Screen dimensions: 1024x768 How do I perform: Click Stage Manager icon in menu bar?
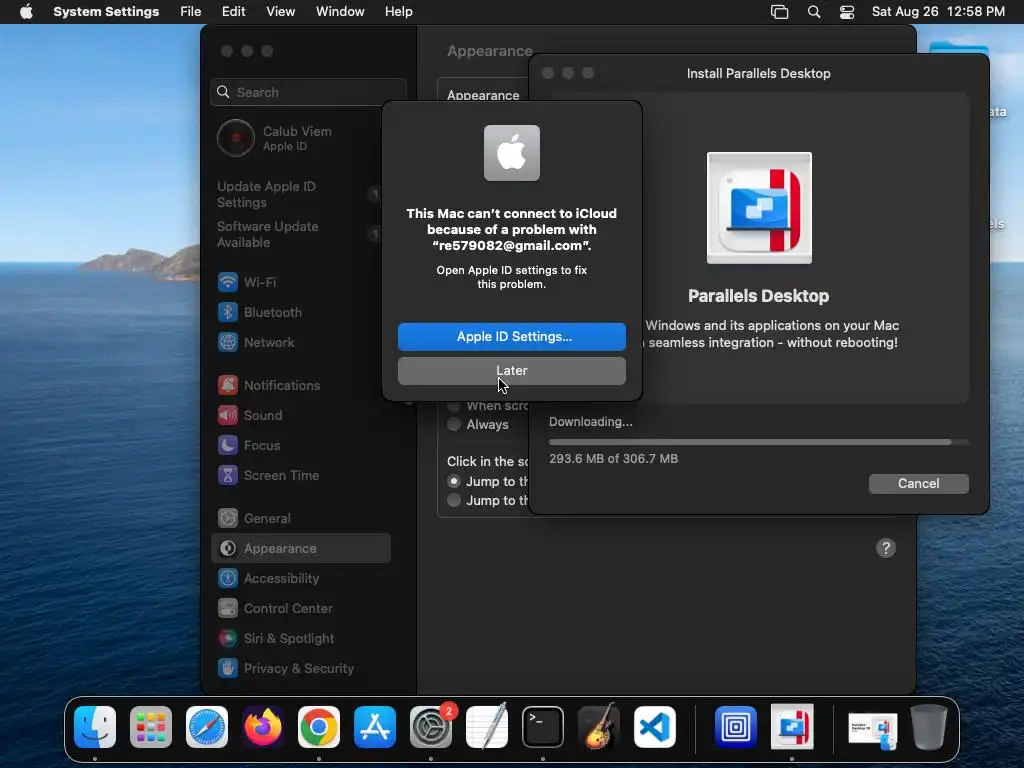pos(779,12)
